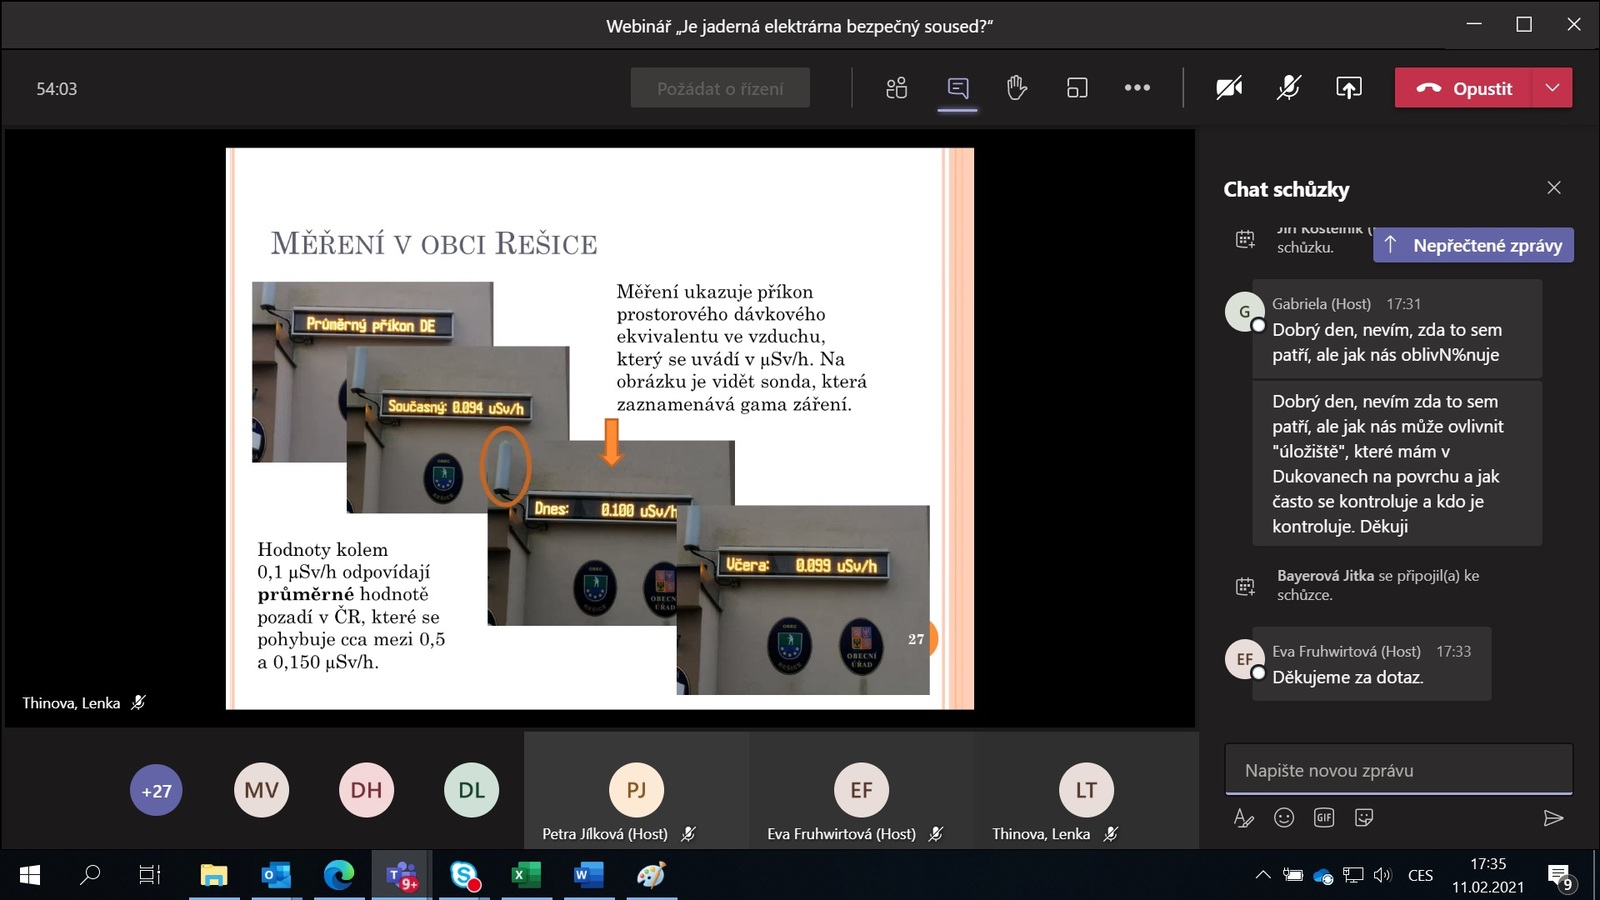Jump to Nepřečtené zprávy
This screenshot has width=1600, height=900.
click(1473, 245)
